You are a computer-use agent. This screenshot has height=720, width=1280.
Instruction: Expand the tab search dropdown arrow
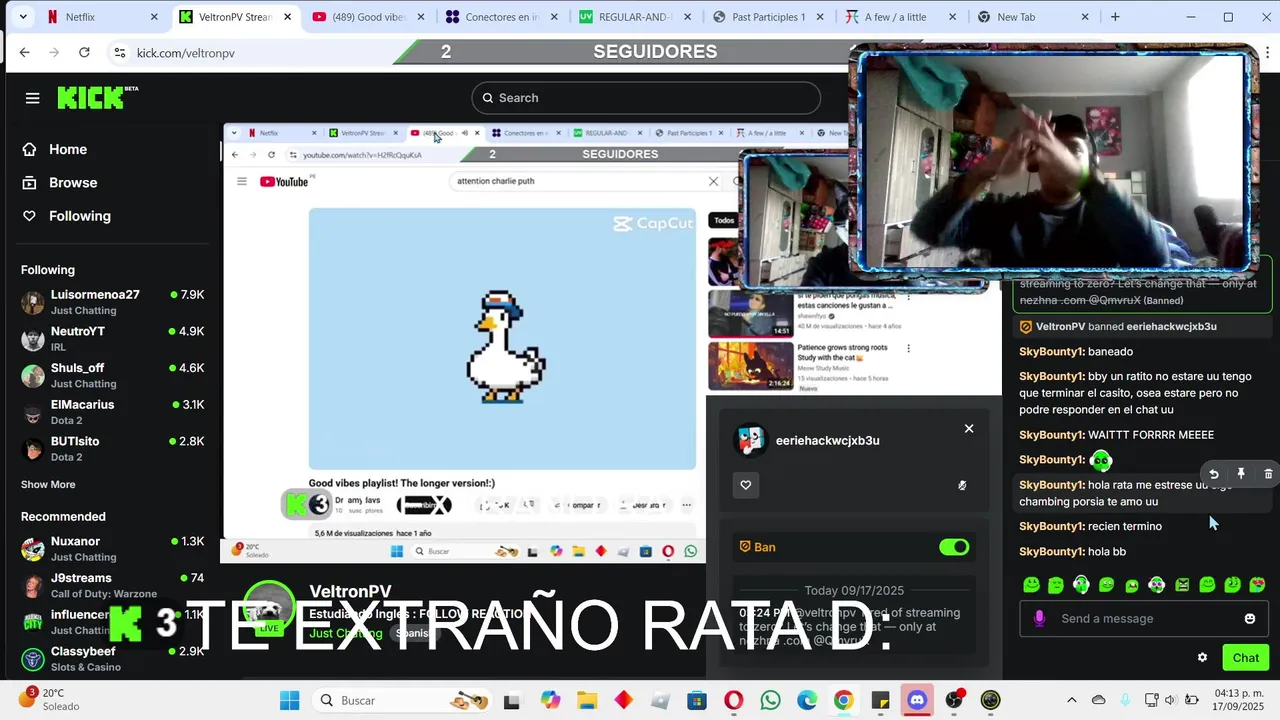(x=21, y=17)
